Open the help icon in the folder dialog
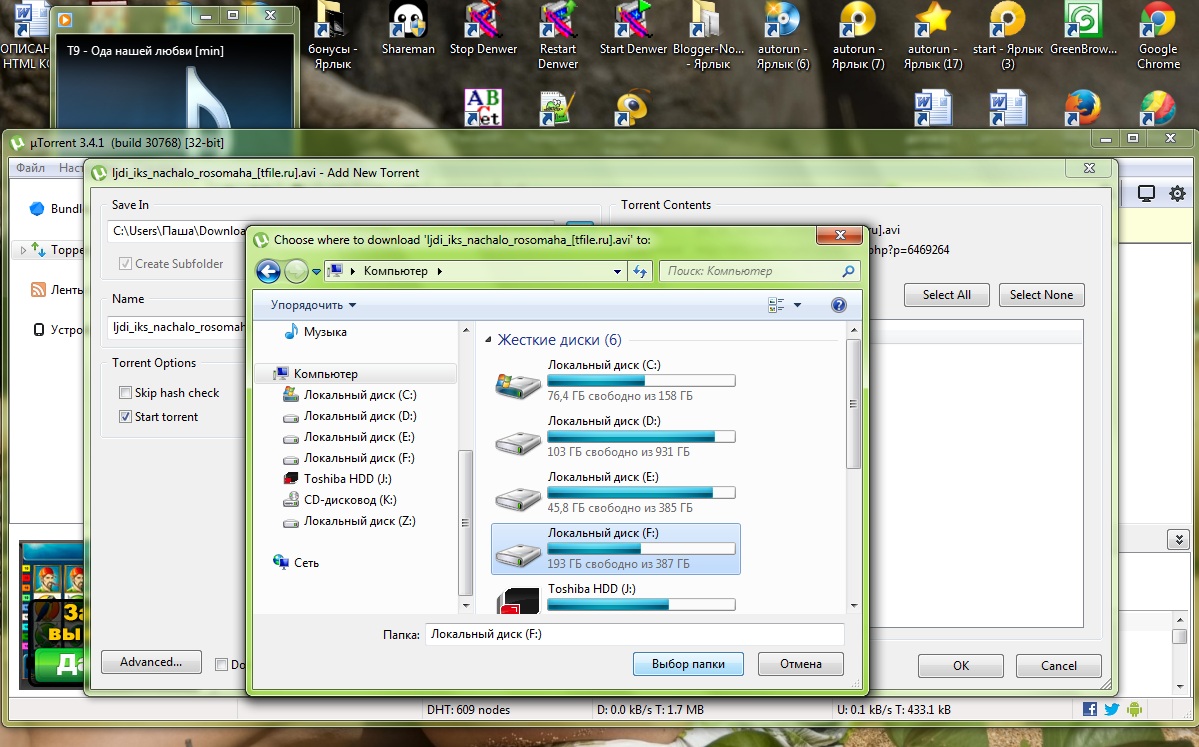The image size is (1199, 747). (839, 305)
